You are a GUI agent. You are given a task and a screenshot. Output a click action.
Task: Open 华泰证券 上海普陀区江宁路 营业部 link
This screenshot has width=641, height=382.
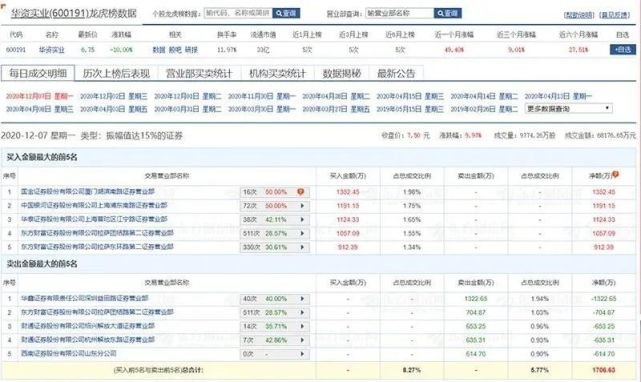94,219
